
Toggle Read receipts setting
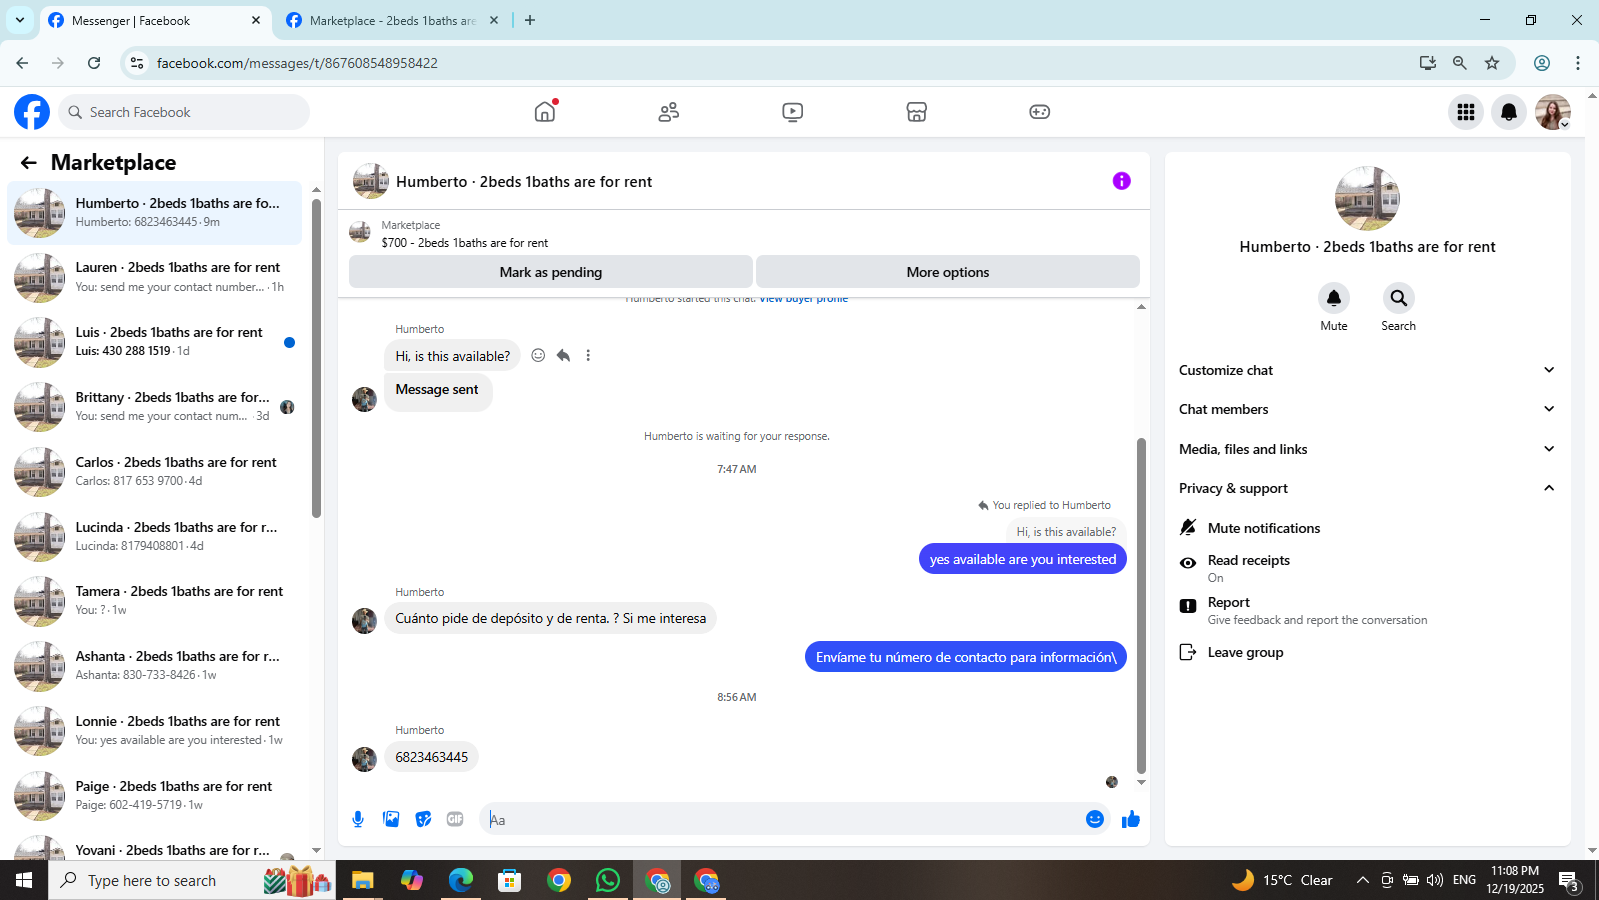[x=1367, y=568]
